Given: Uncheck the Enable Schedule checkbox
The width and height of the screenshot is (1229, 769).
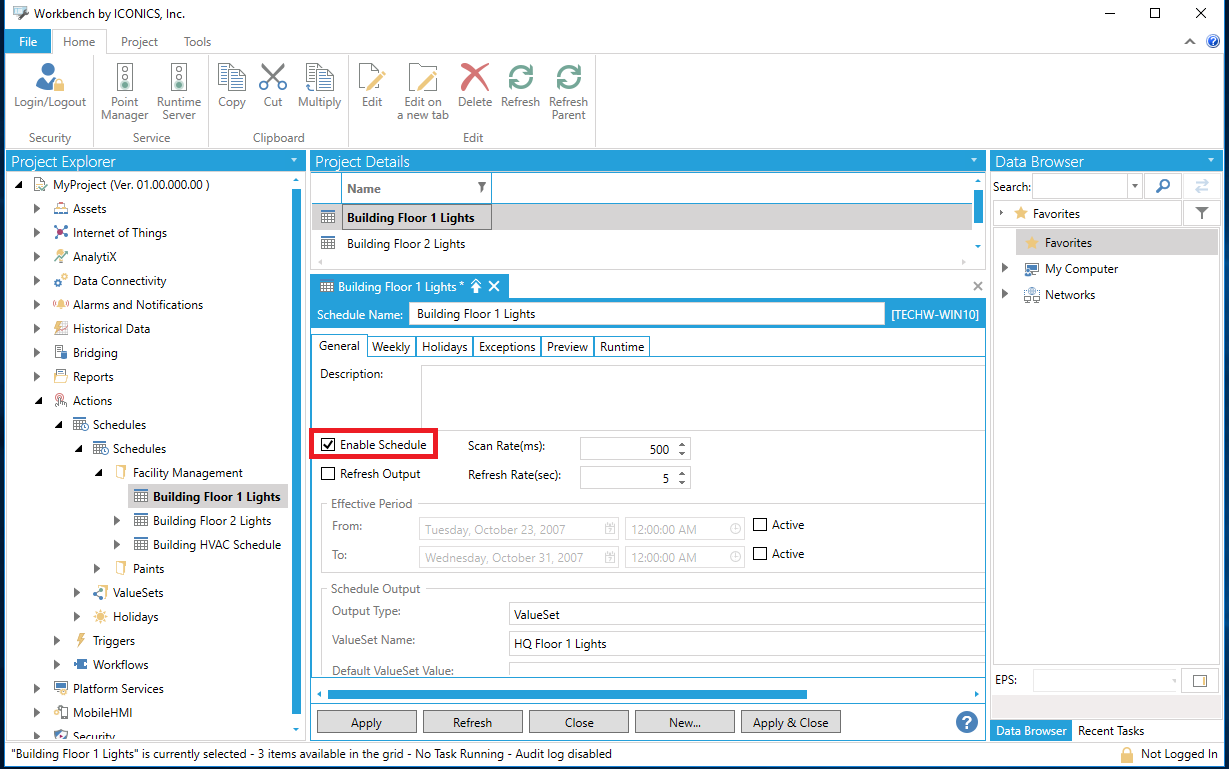Looking at the screenshot, I should [x=328, y=445].
